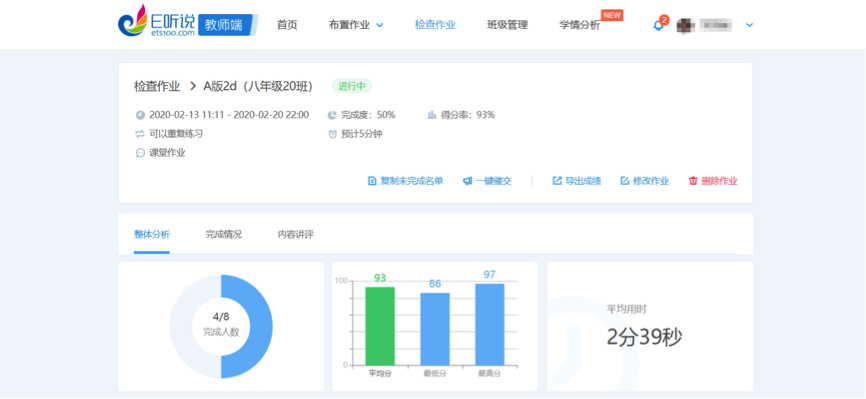The height and width of the screenshot is (399, 866).
Task: Select the 整体分析 tab
Action: click(152, 234)
